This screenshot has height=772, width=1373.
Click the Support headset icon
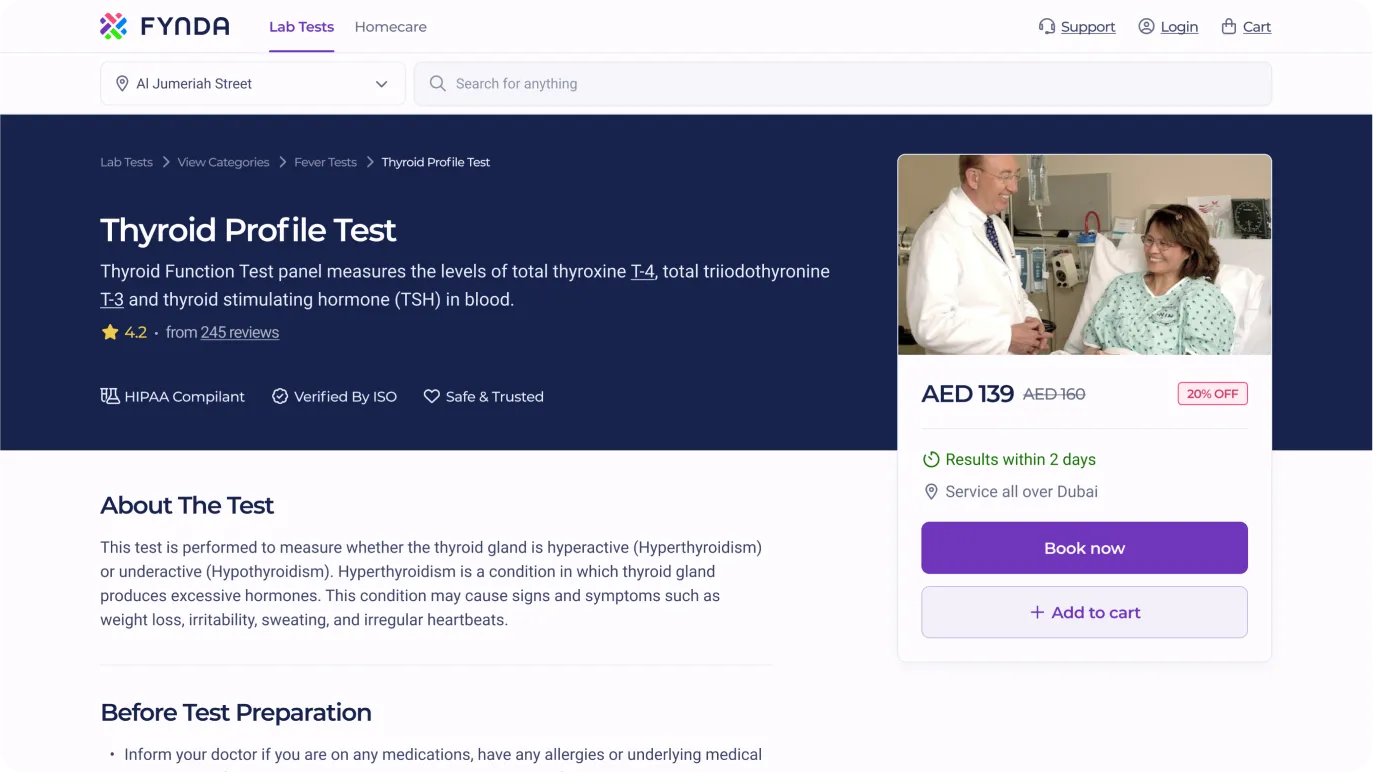(1047, 27)
